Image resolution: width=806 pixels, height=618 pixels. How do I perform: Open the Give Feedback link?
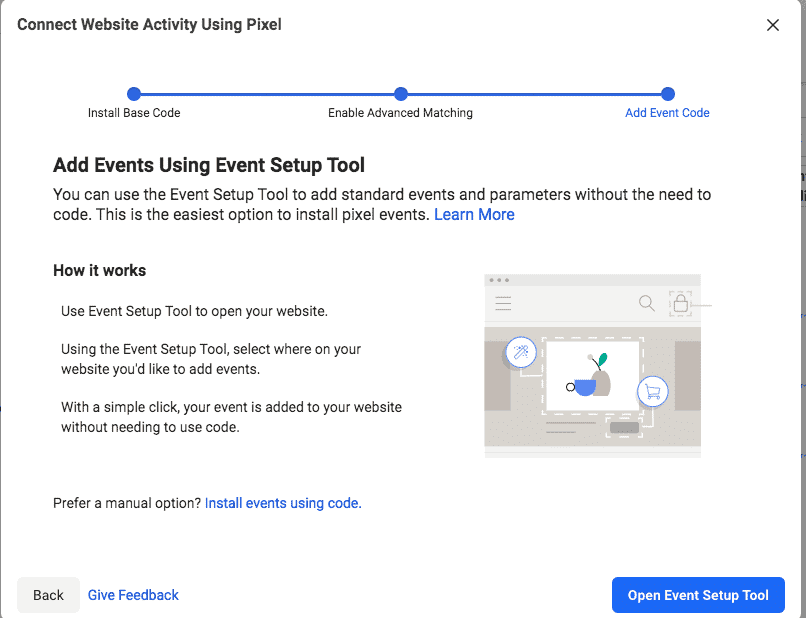click(x=133, y=595)
